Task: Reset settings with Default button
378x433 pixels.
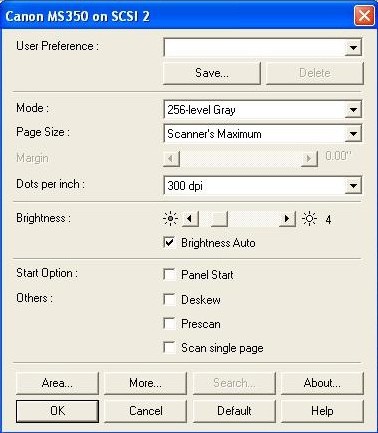Action: [234, 411]
